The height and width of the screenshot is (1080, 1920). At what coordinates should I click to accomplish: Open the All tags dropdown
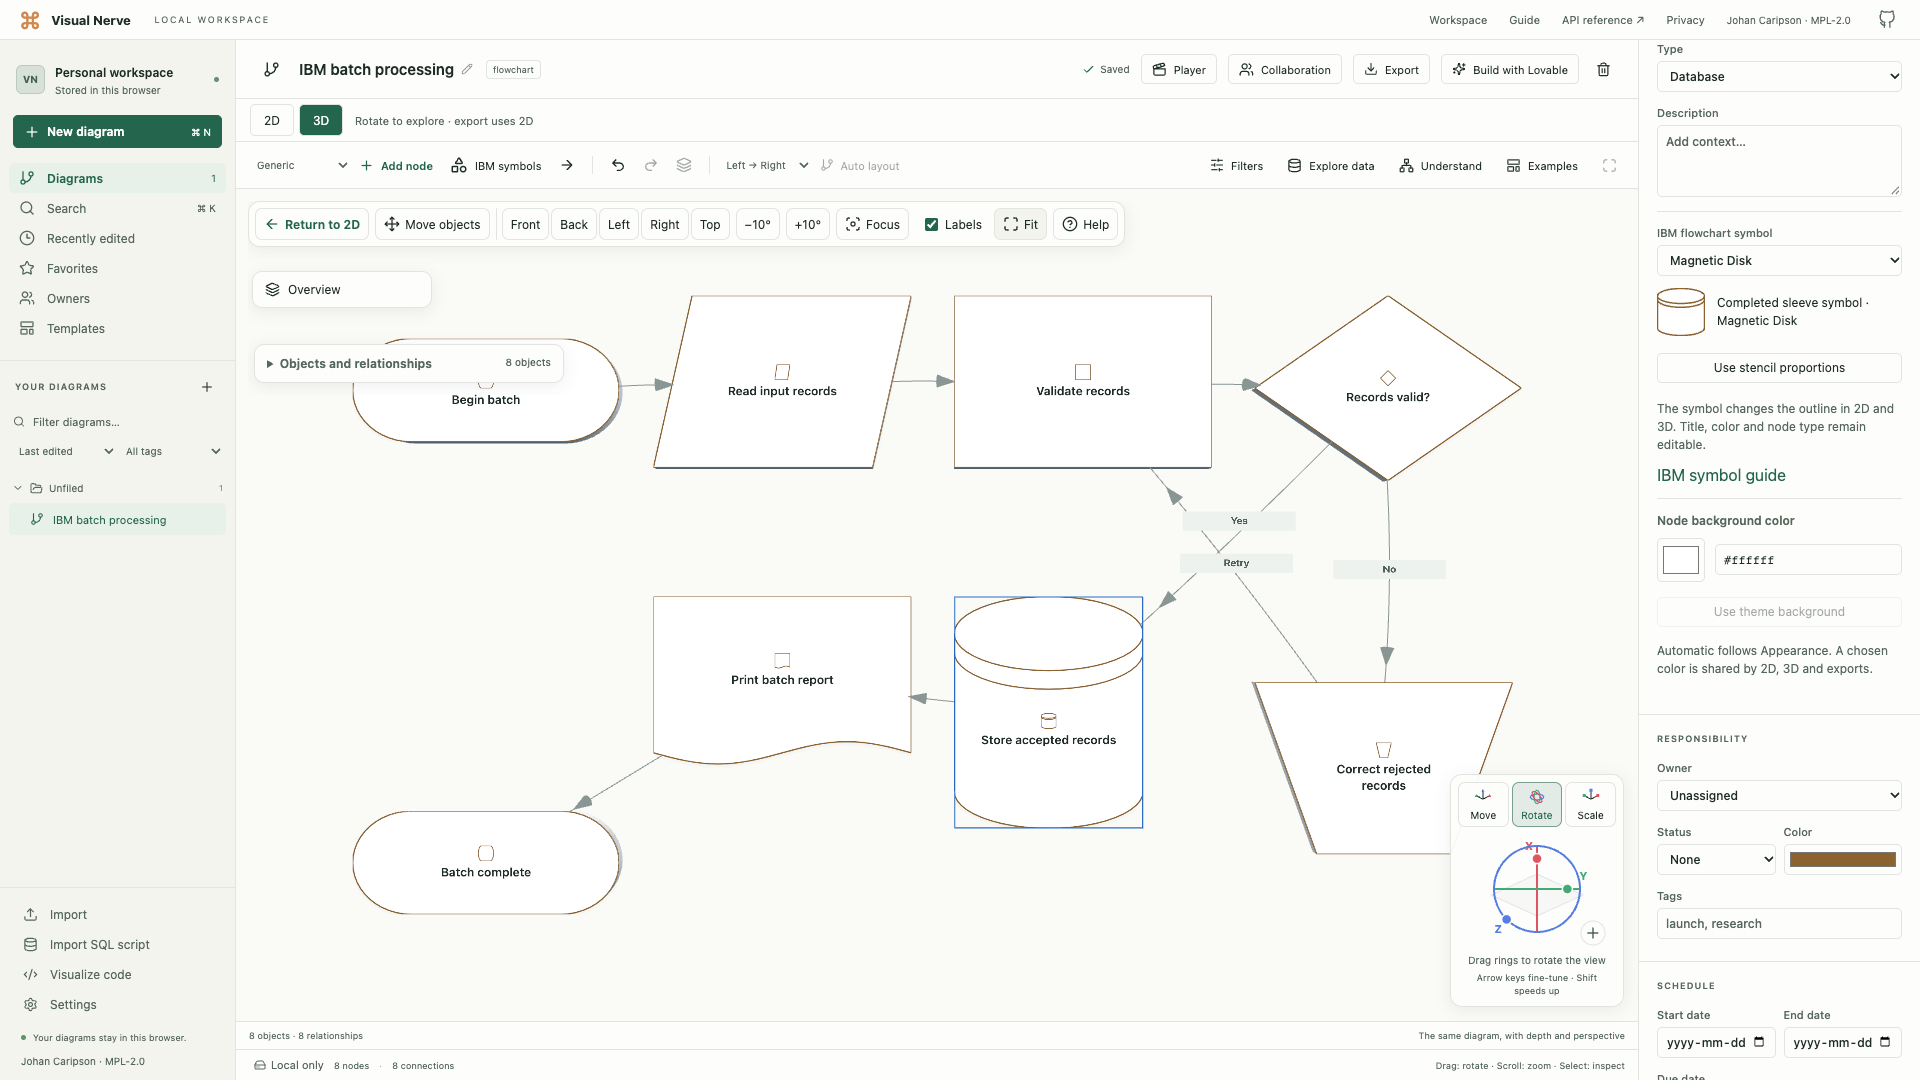click(x=173, y=452)
